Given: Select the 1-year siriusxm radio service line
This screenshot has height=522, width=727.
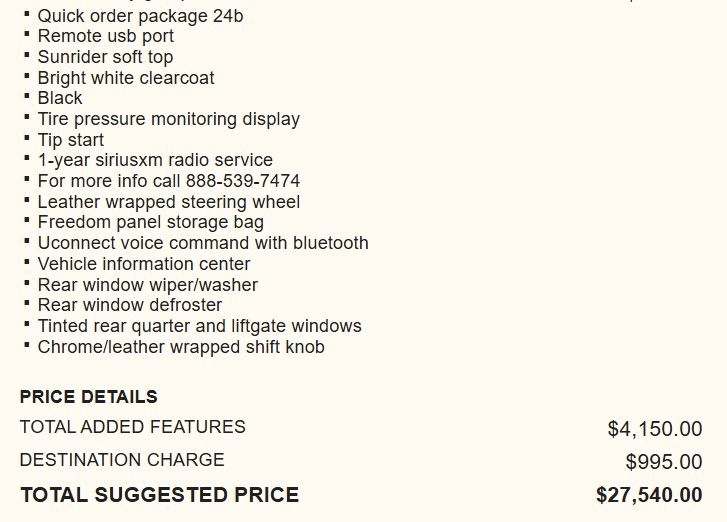Looking at the screenshot, I should pos(155,160).
